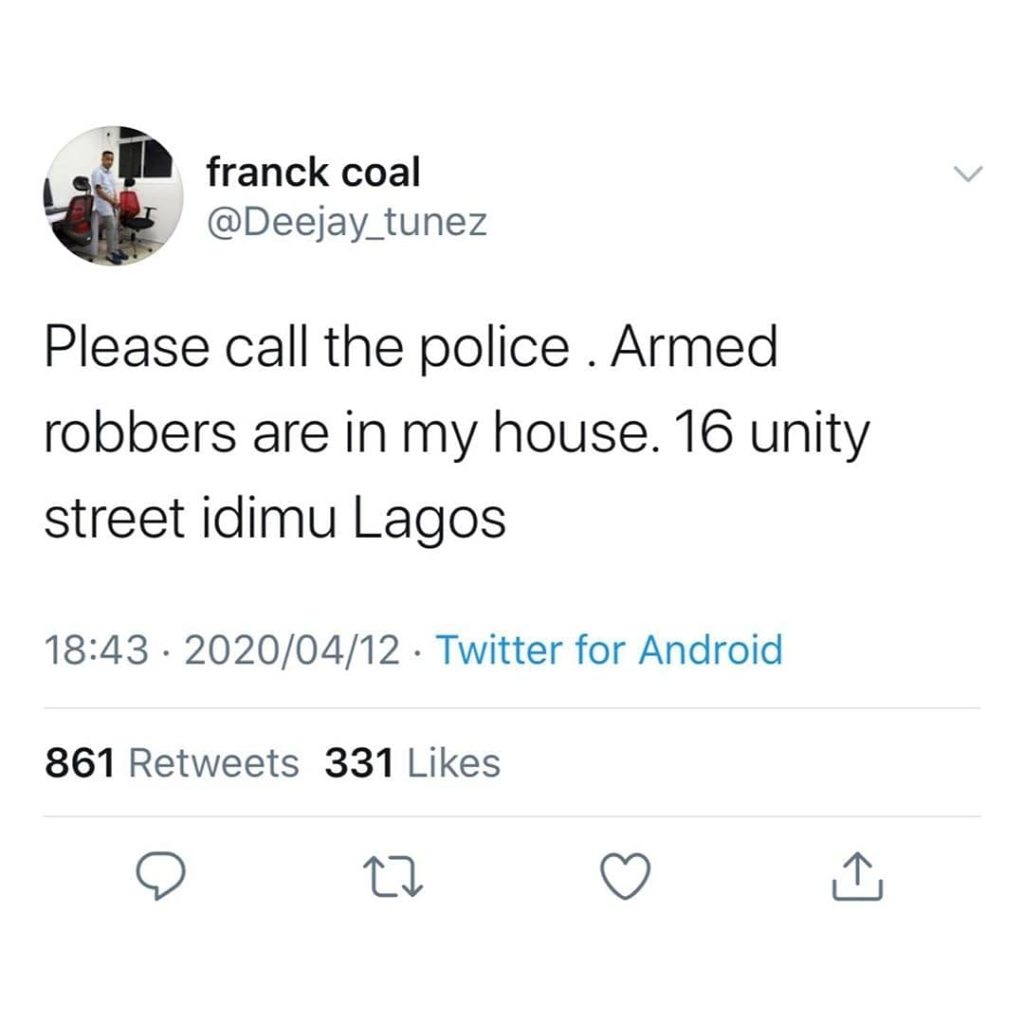This screenshot has width=1024, height=1024.
Task: View the 861 Retweets list
Action: coord(172,763)
